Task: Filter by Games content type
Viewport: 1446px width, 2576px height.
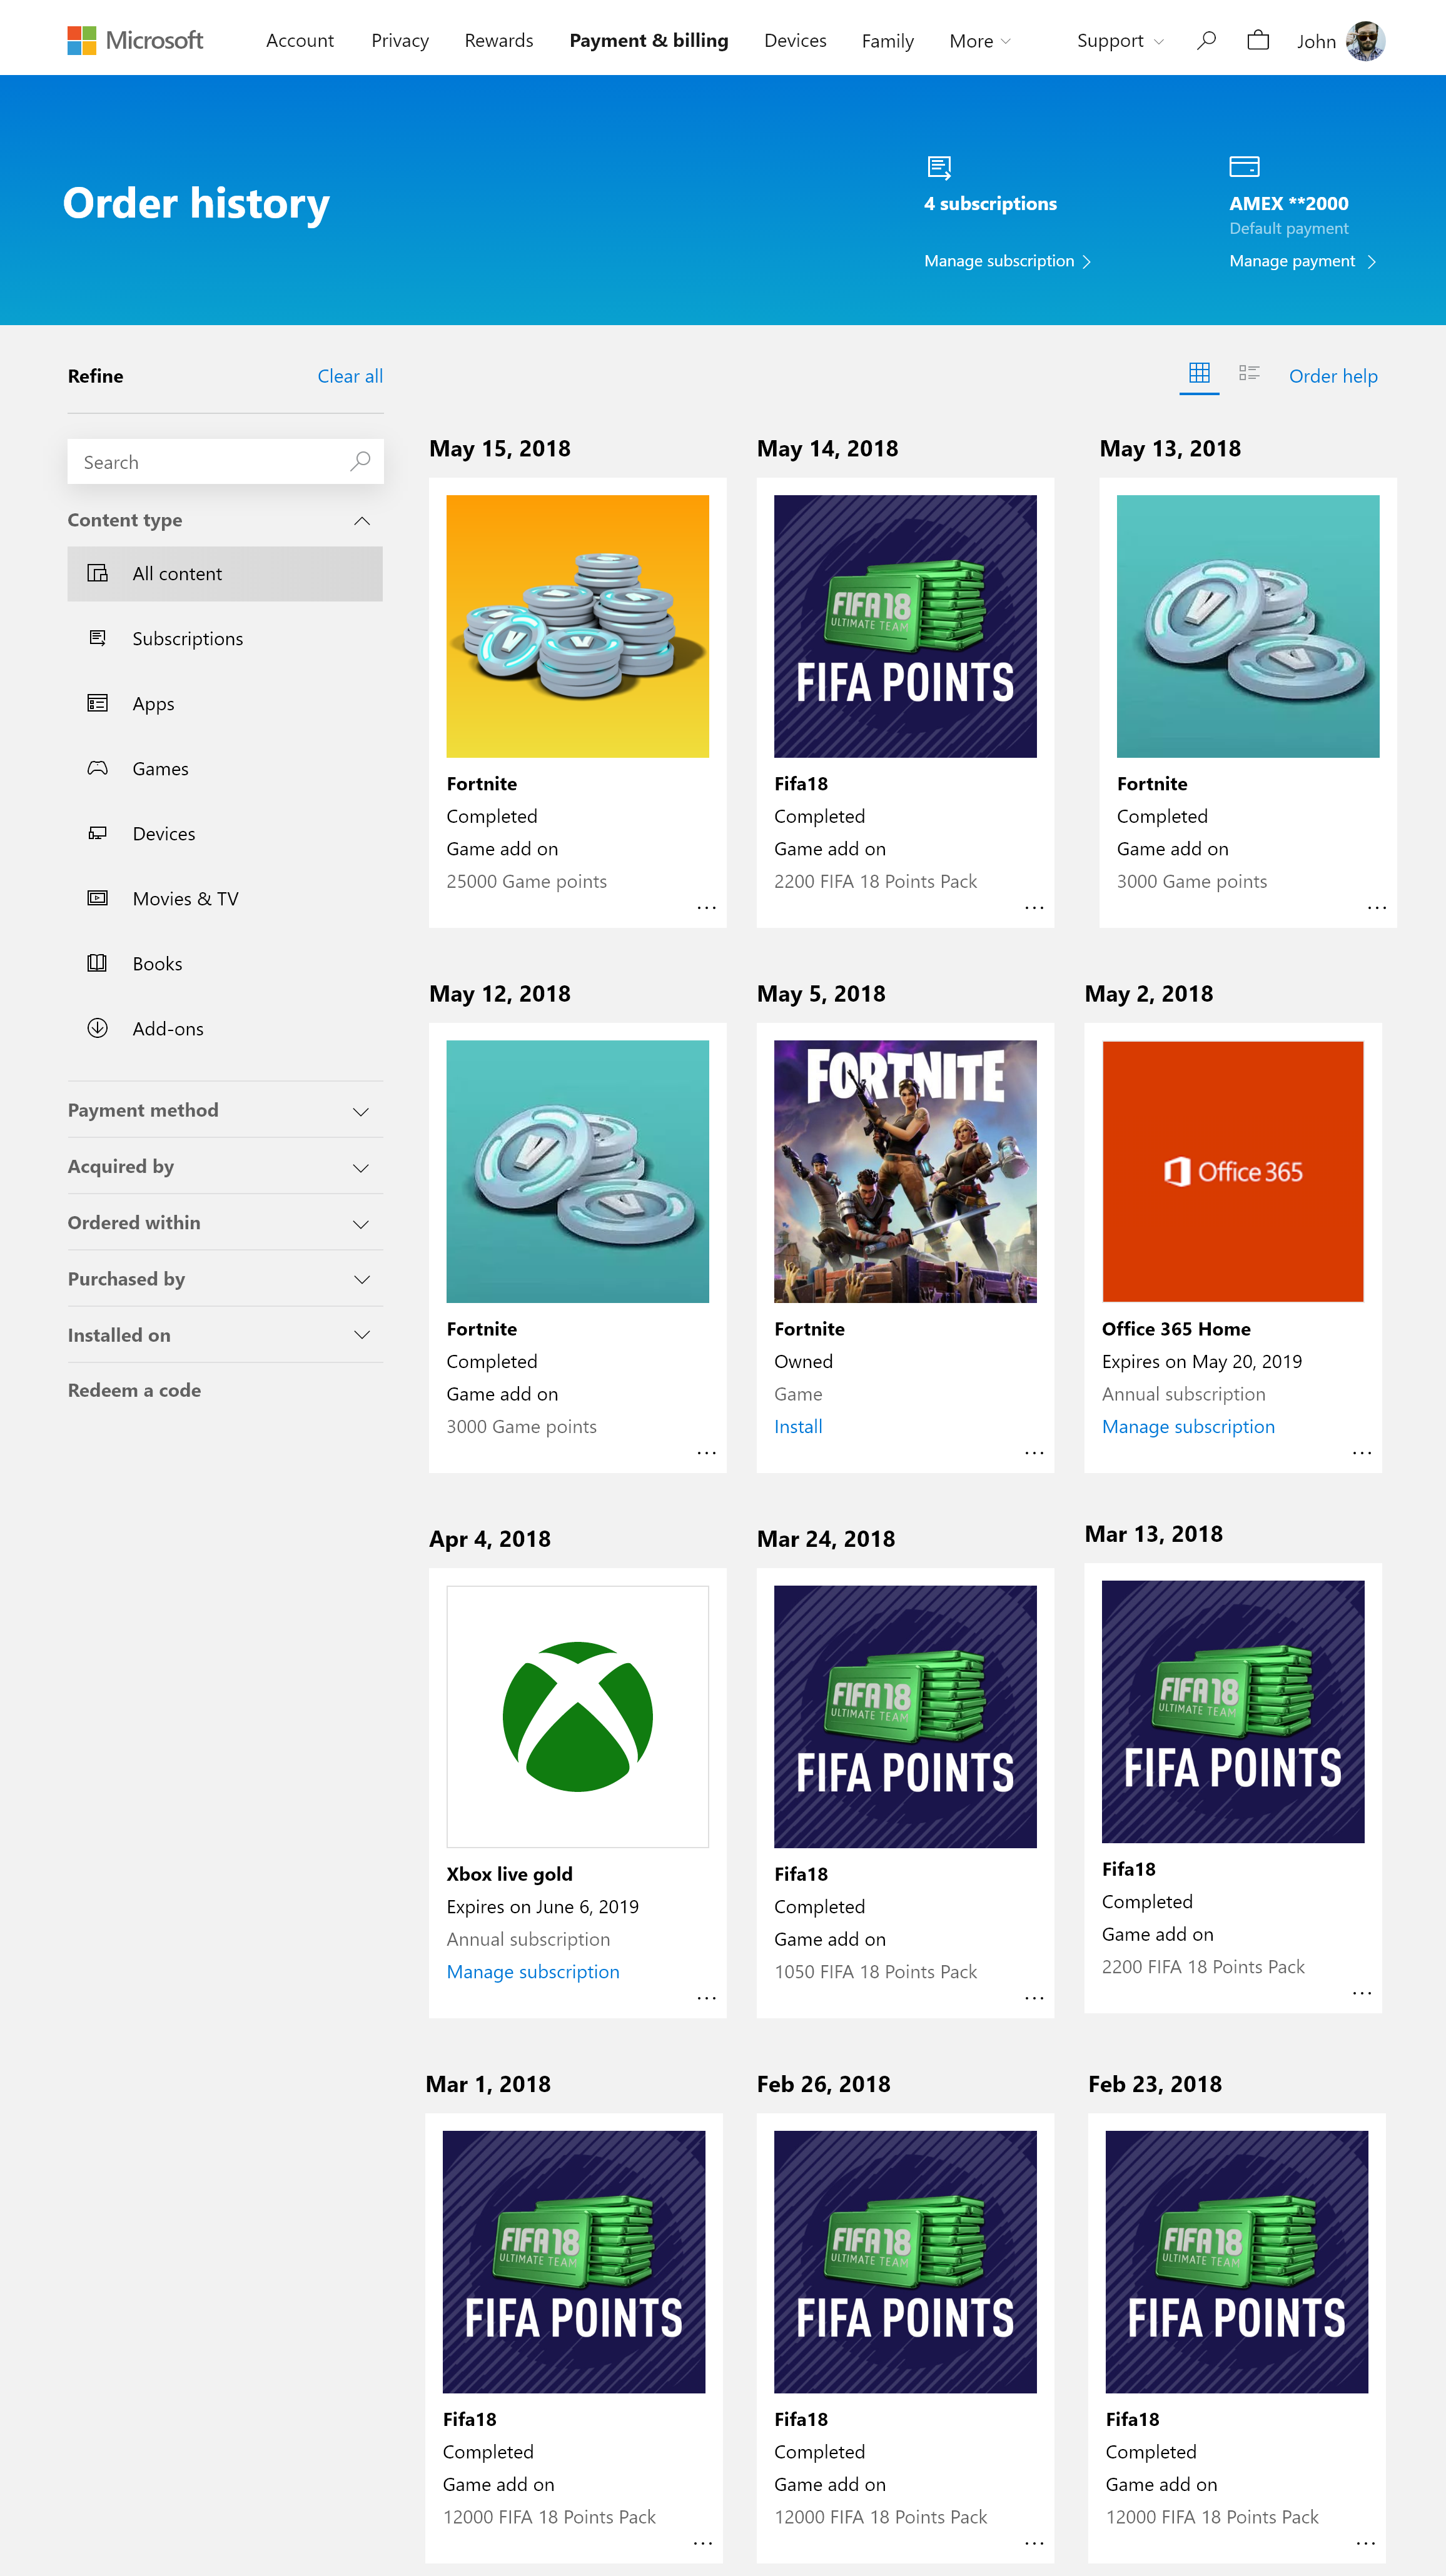Action: coord(160,768)
